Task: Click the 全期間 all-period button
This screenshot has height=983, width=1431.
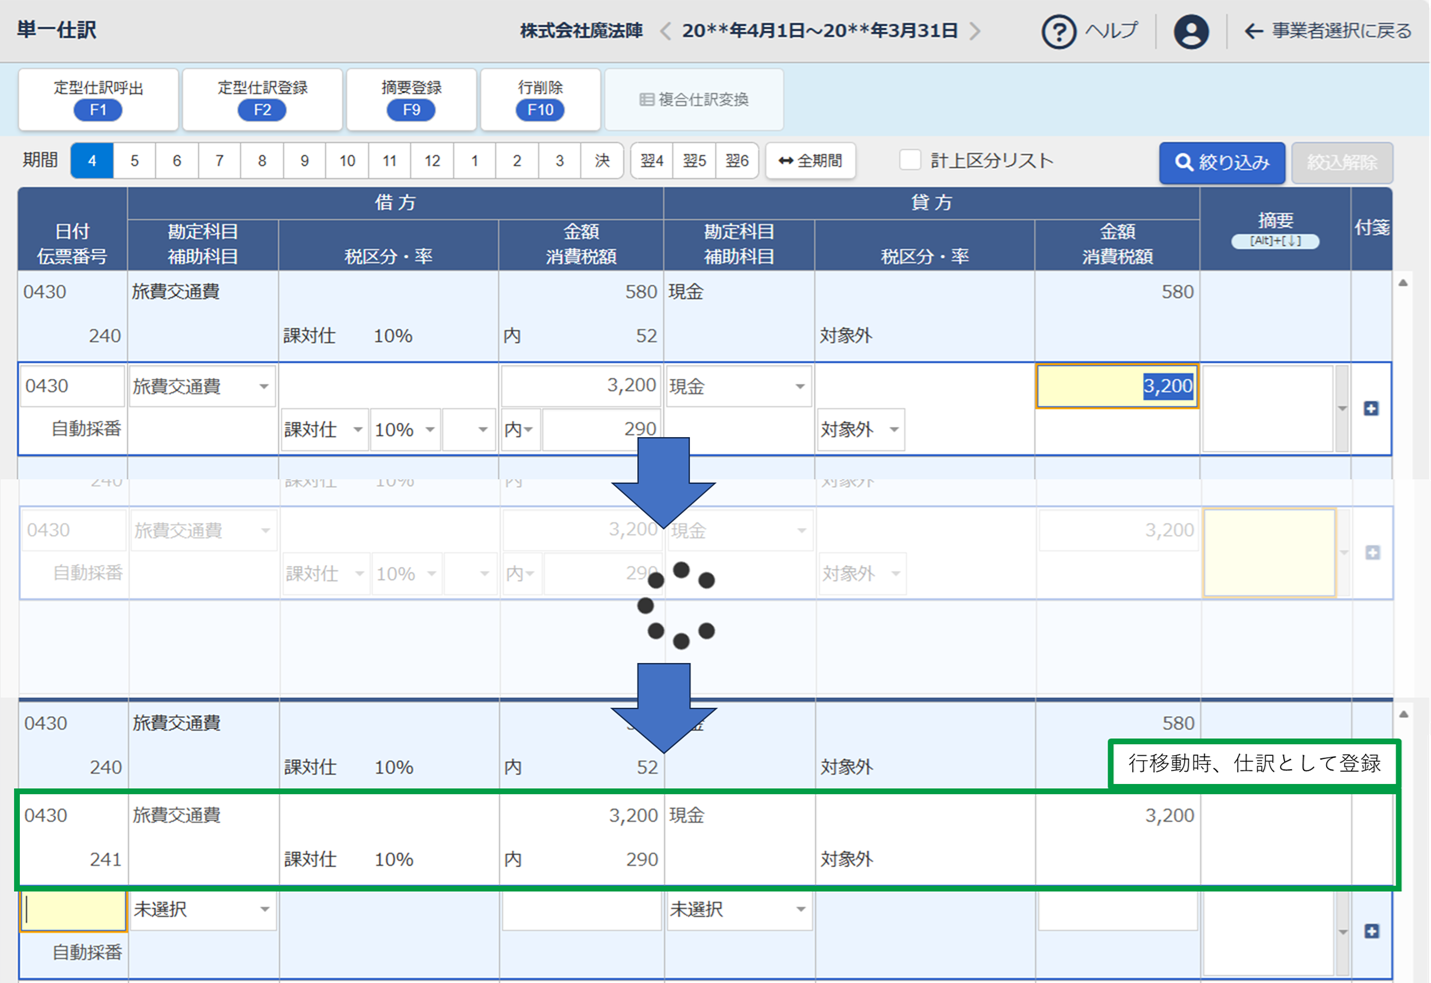Action: coord(810,161)
